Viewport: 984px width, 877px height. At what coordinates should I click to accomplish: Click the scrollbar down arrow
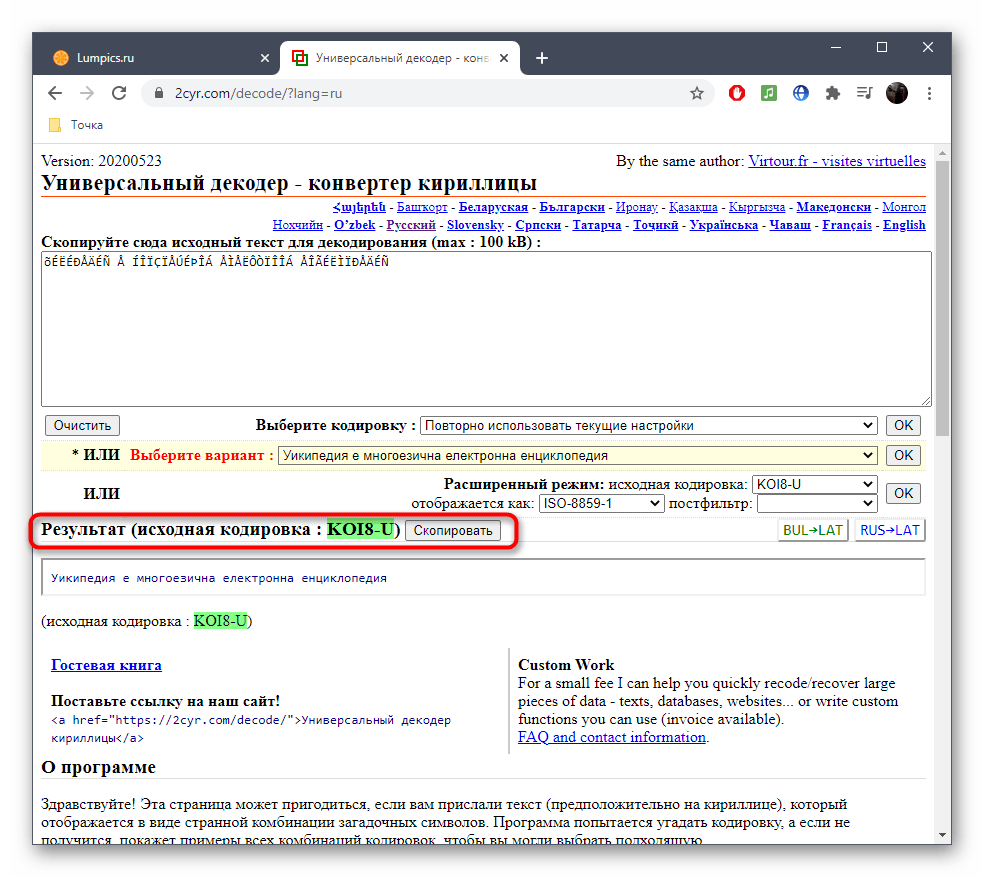(942, 836)
